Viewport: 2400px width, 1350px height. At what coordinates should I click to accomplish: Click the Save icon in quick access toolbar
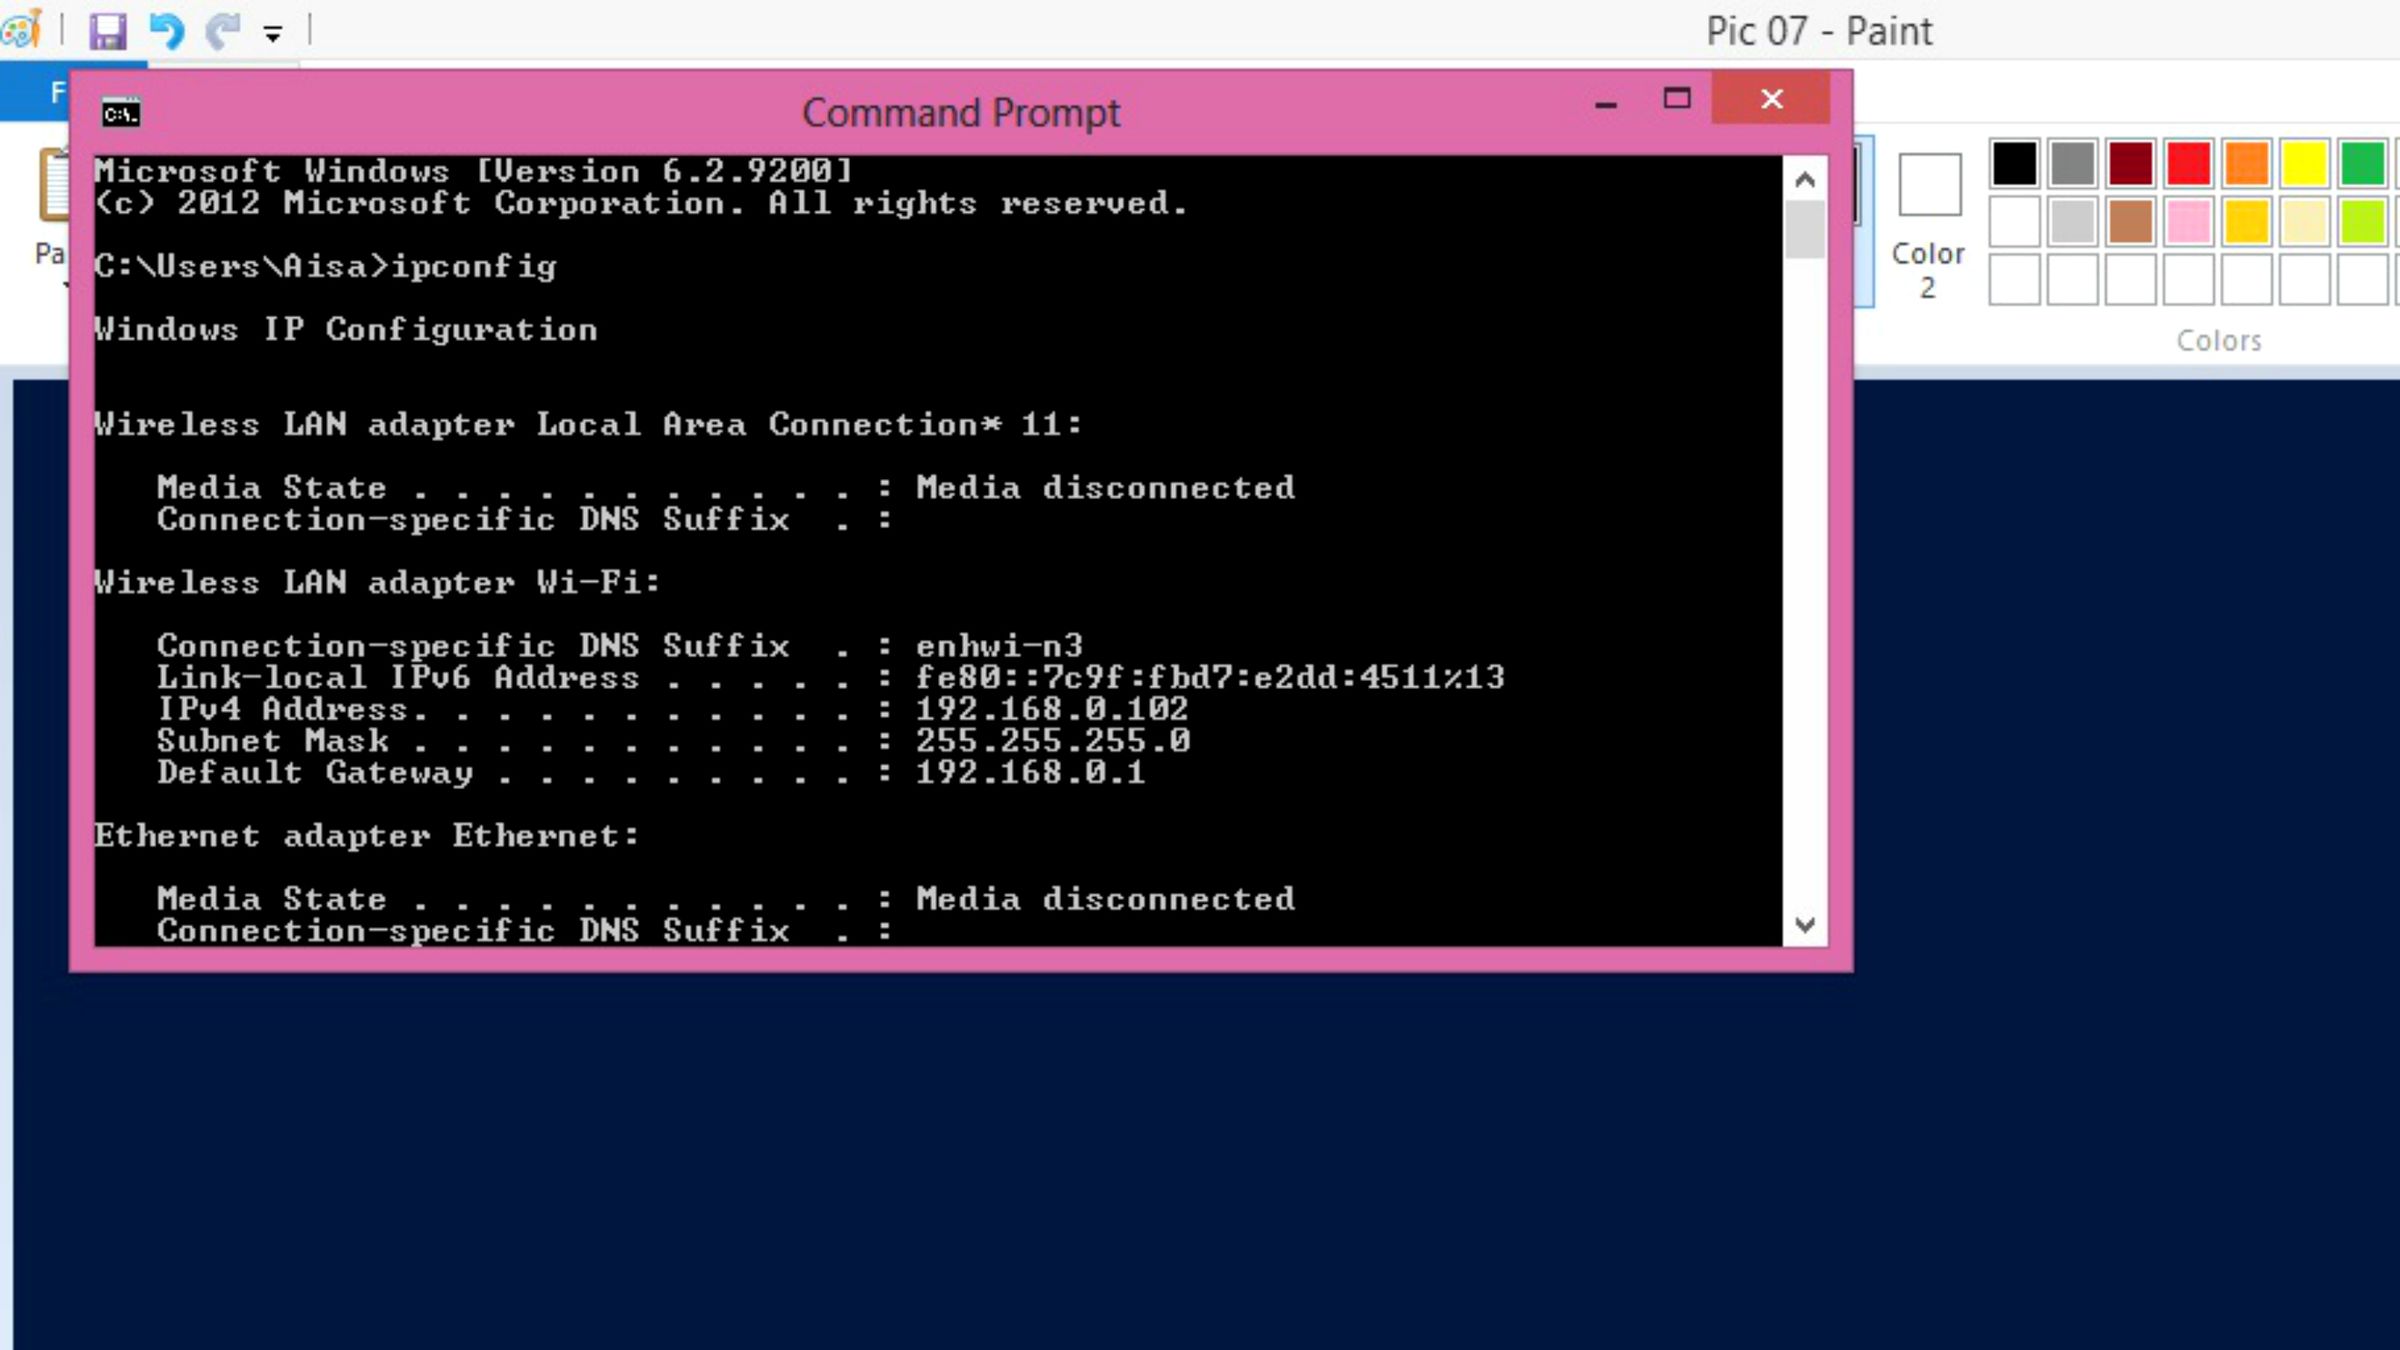108,31
